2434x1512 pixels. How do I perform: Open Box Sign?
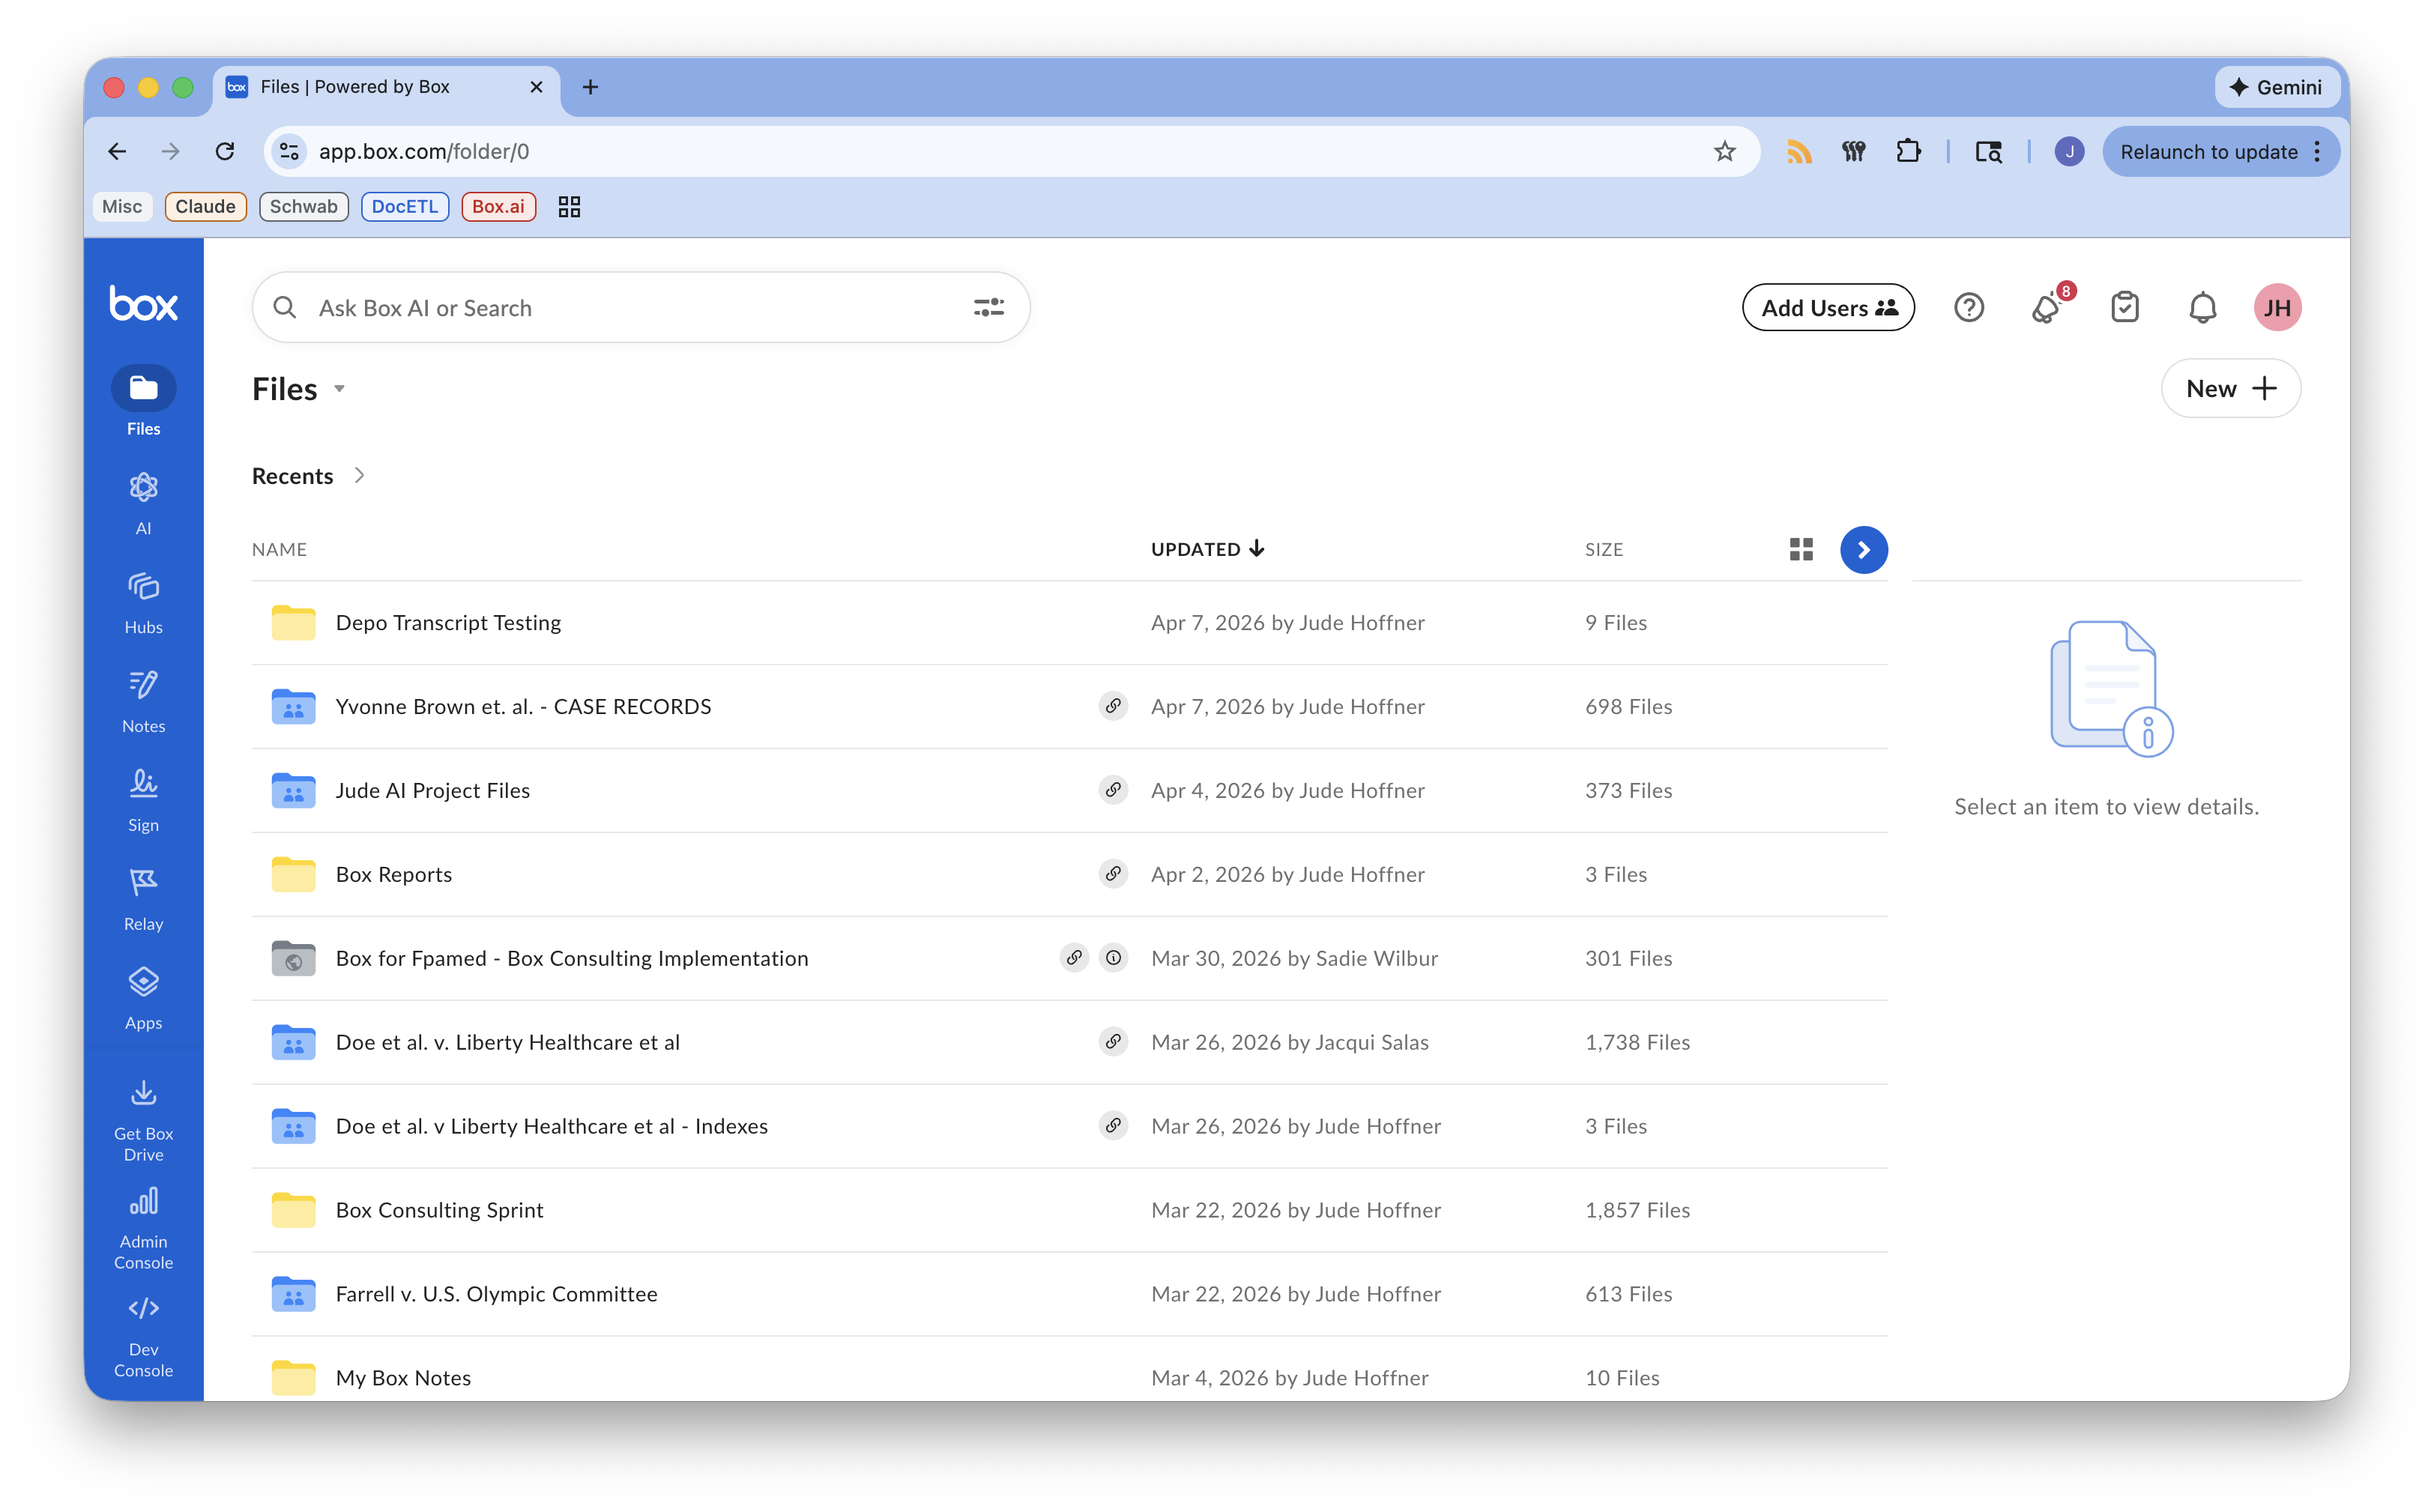(x=143, y=797)
